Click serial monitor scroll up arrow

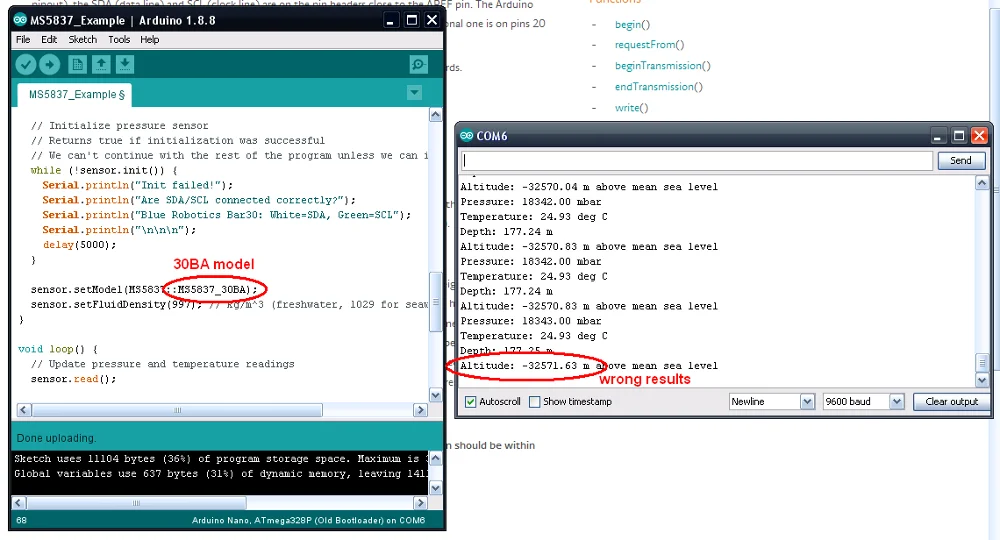pyautogui.click(x=982, y=183)
